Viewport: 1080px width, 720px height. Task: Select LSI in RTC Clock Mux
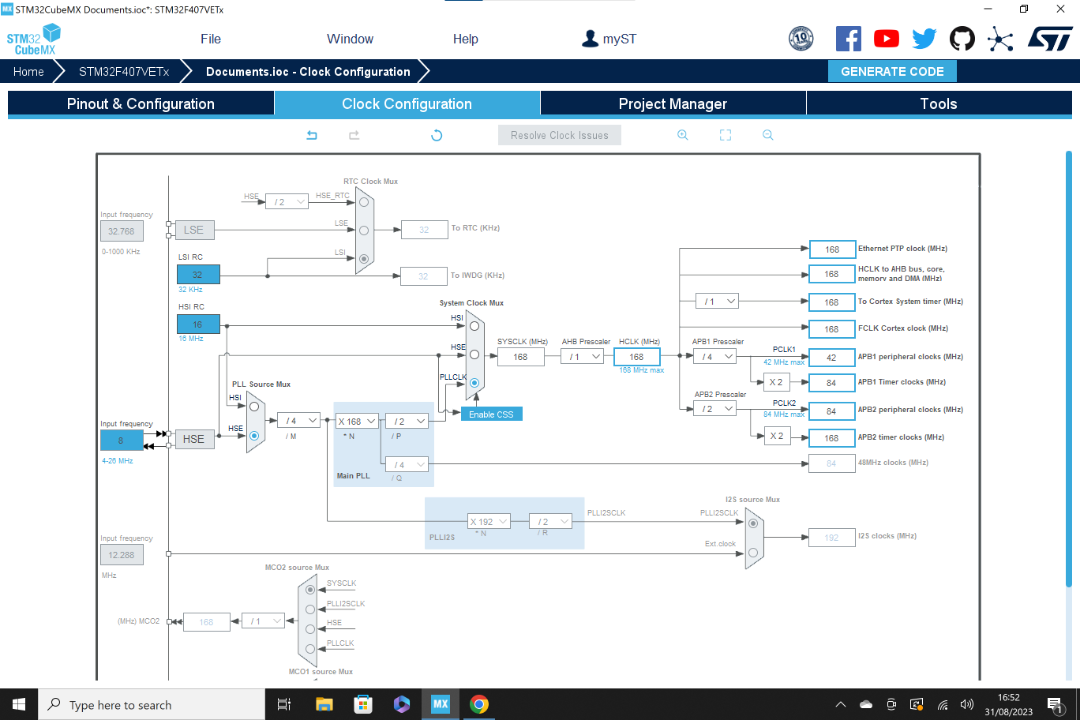[x=364, y=259]
